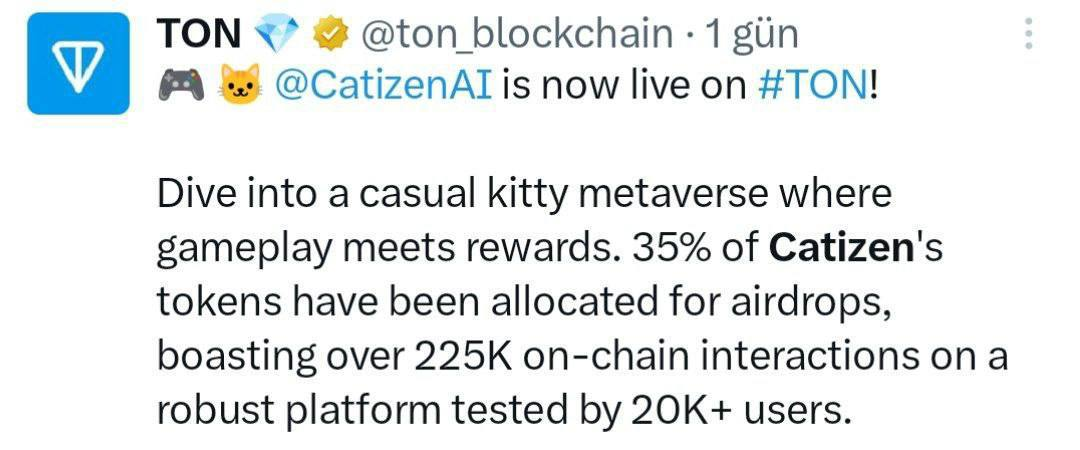
Task: Click the game controller emoji
Action: coord(180,84)
